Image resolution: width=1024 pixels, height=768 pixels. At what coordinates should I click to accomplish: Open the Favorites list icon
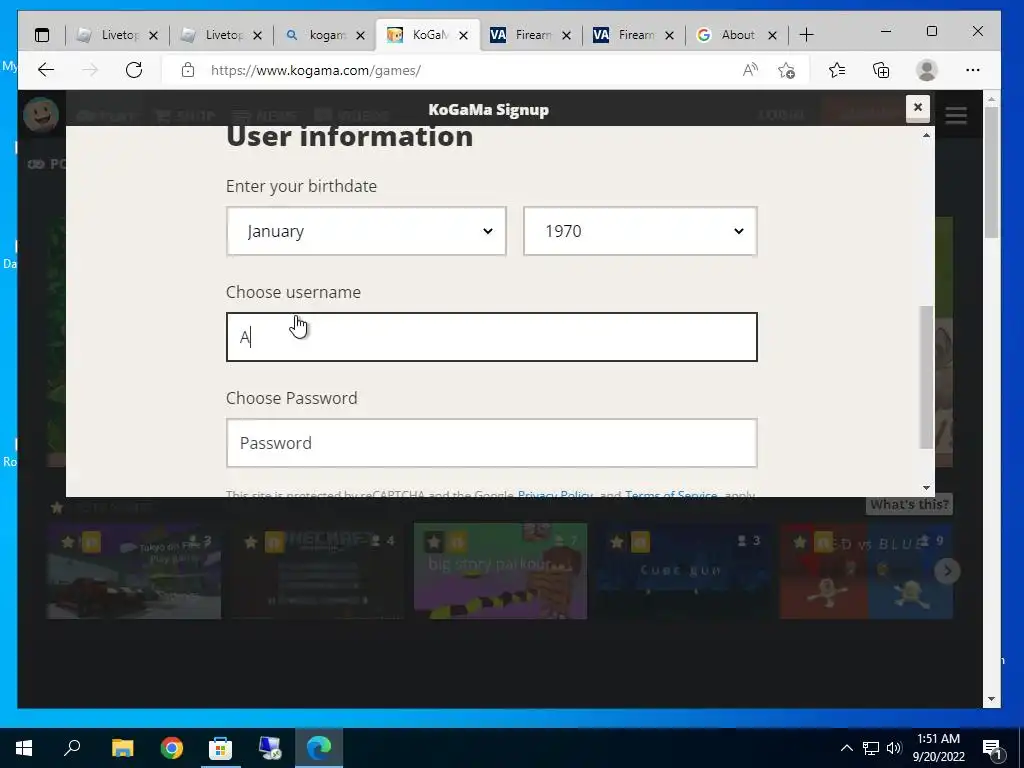[x=837, y=70]
